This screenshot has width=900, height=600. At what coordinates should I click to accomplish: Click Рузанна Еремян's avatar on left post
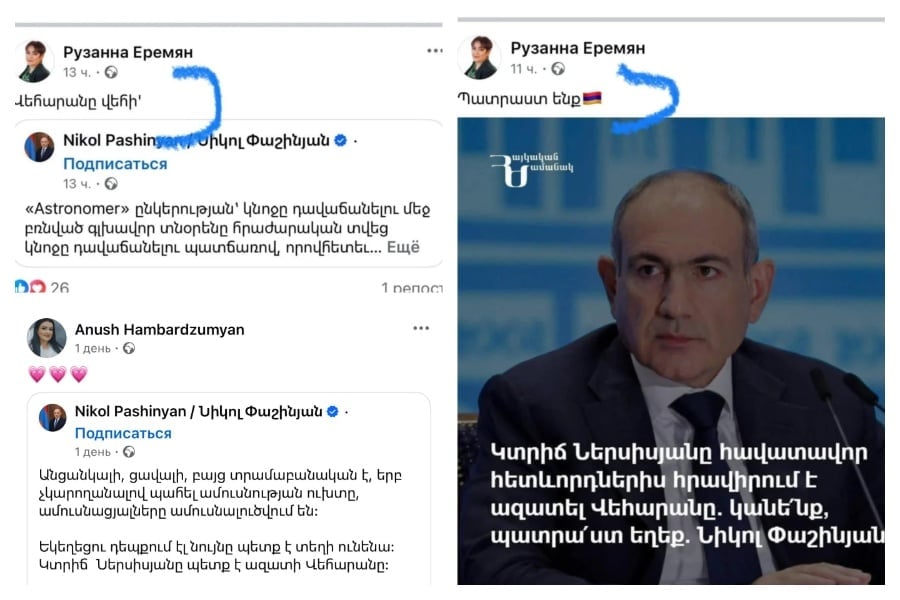34,61
